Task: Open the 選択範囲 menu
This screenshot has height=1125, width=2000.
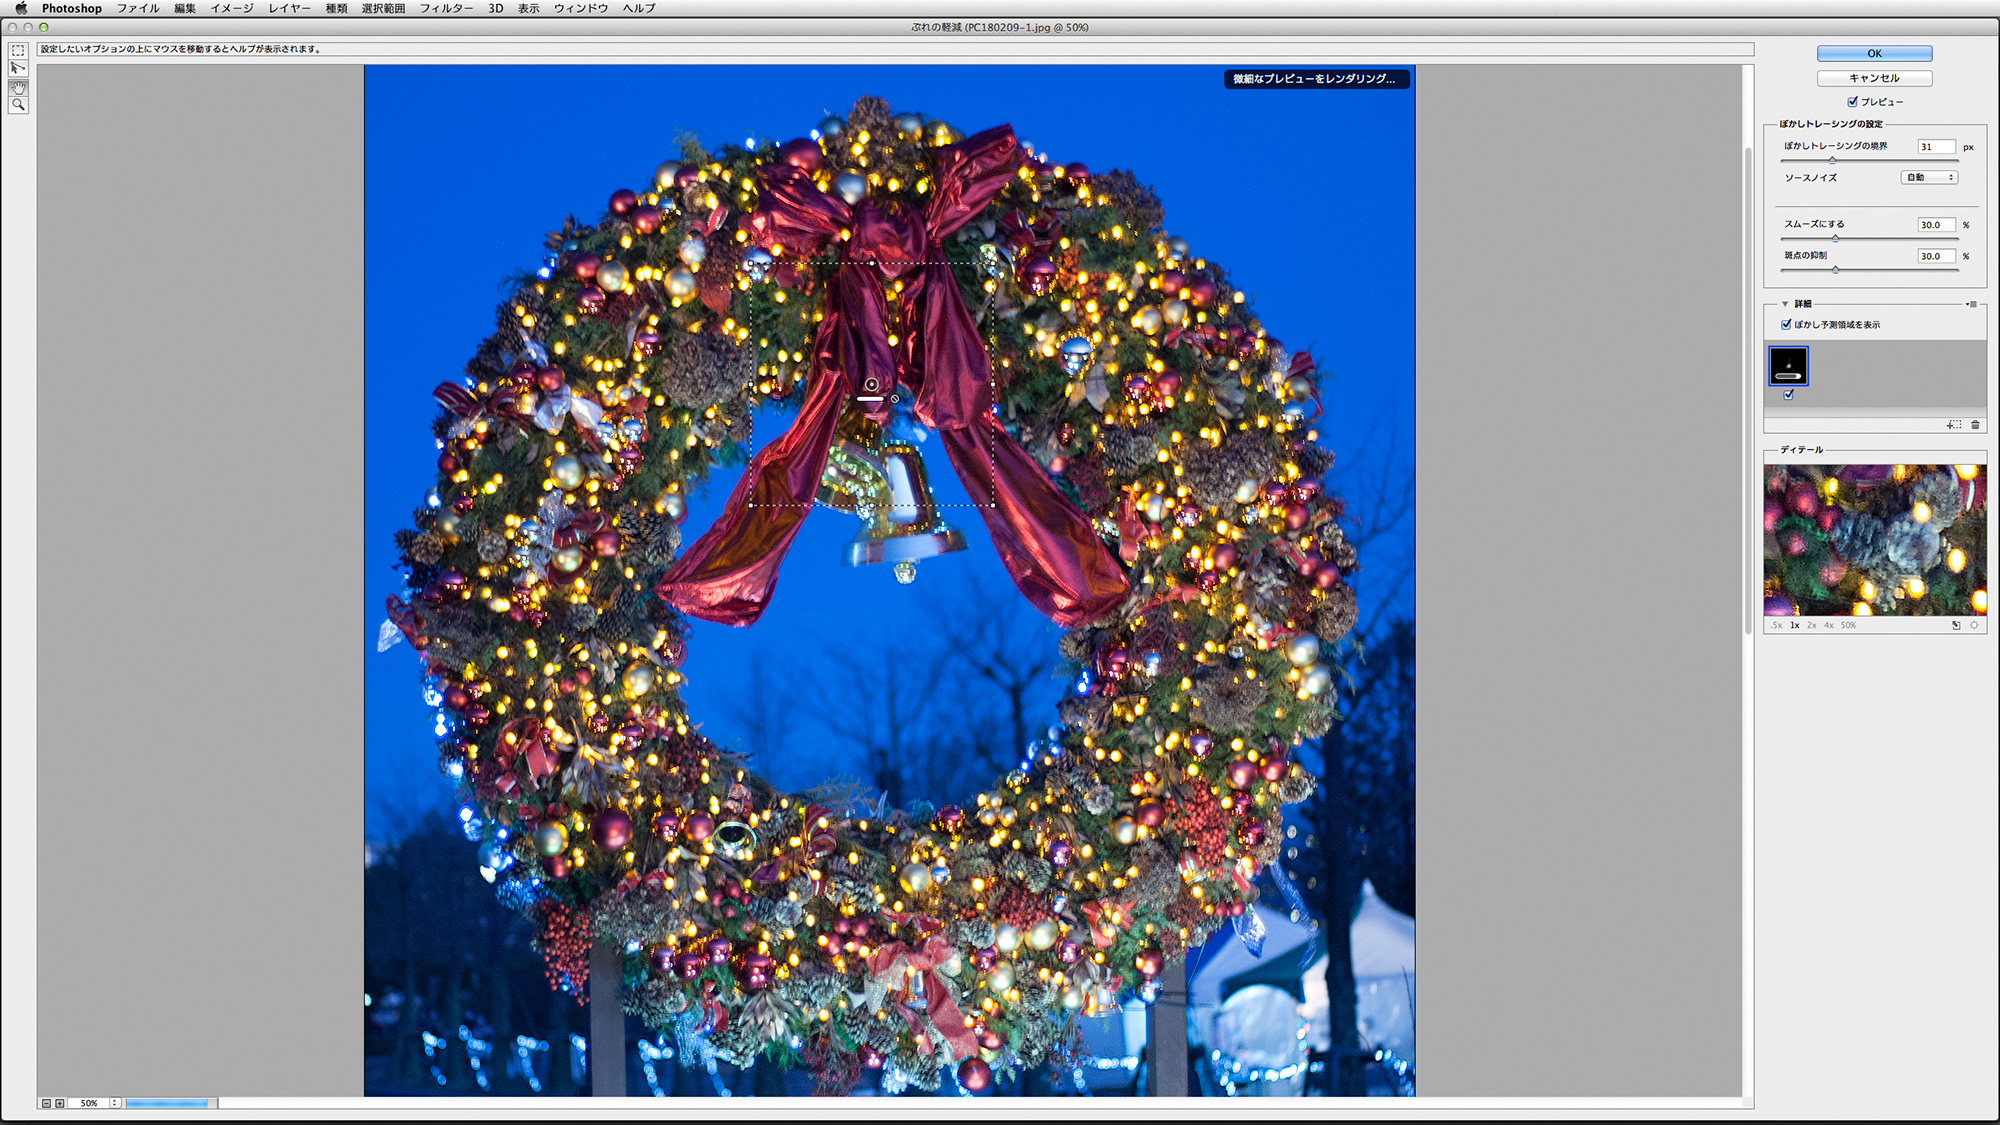Action: click(x=383, y=8)
